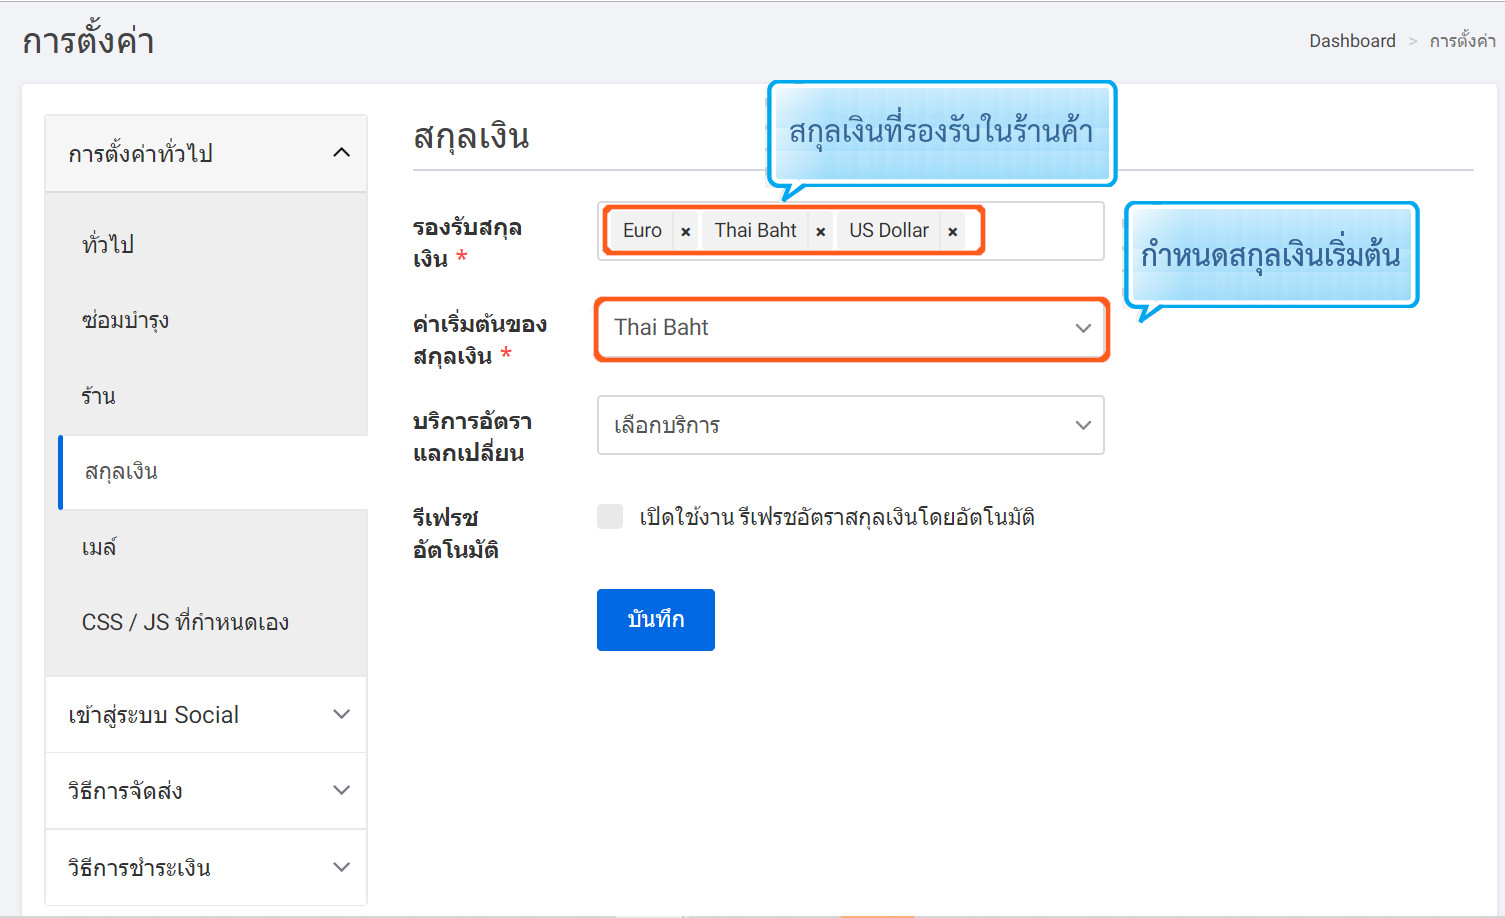Click the US Dollar tag text
The image size is (1505, 918).
889,231
